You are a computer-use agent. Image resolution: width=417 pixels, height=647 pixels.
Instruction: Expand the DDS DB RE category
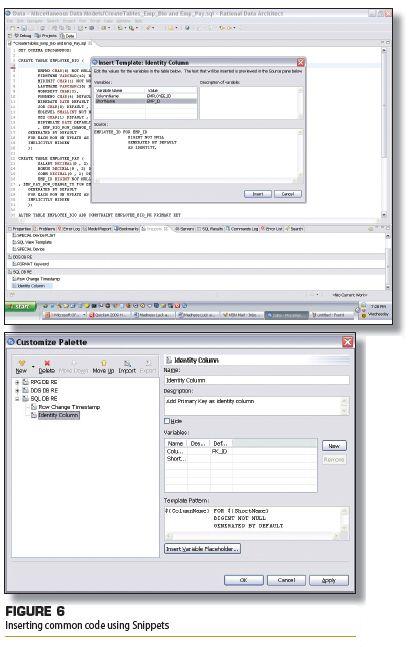tap(17, 391)
